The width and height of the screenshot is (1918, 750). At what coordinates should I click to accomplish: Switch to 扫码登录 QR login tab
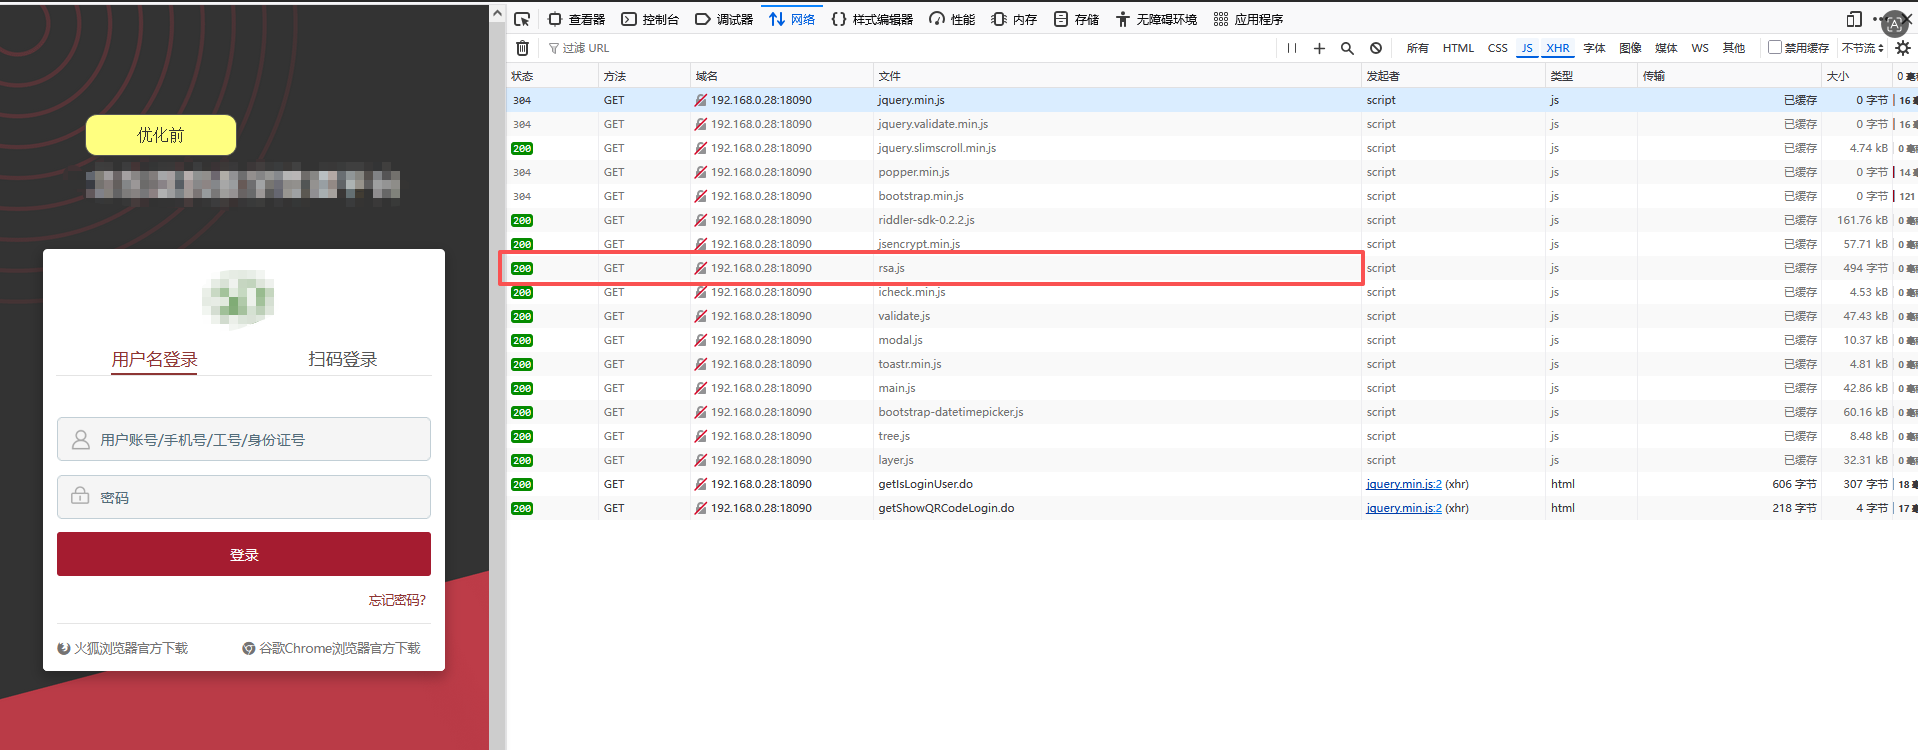pyautogui.click(x=343, y=359)
